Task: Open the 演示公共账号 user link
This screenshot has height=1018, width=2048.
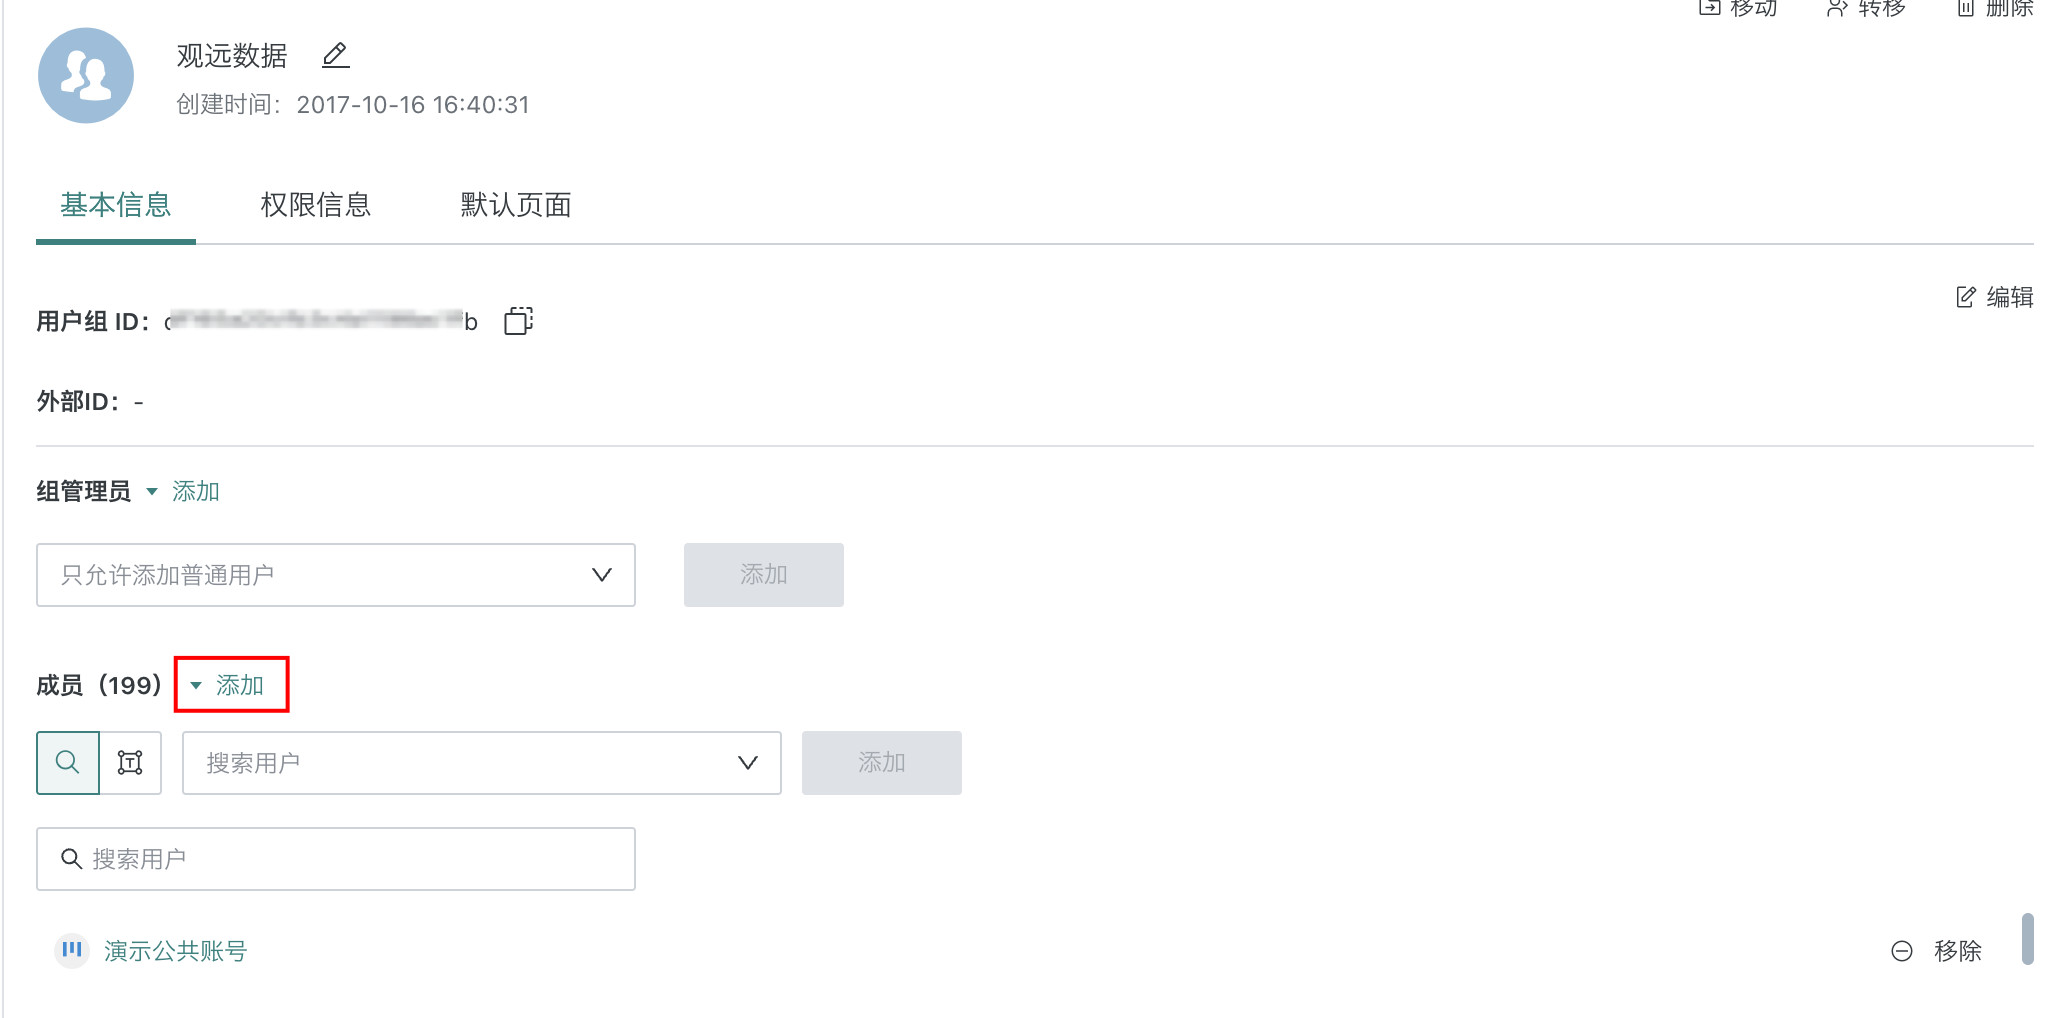Action: tap(175, 951)
